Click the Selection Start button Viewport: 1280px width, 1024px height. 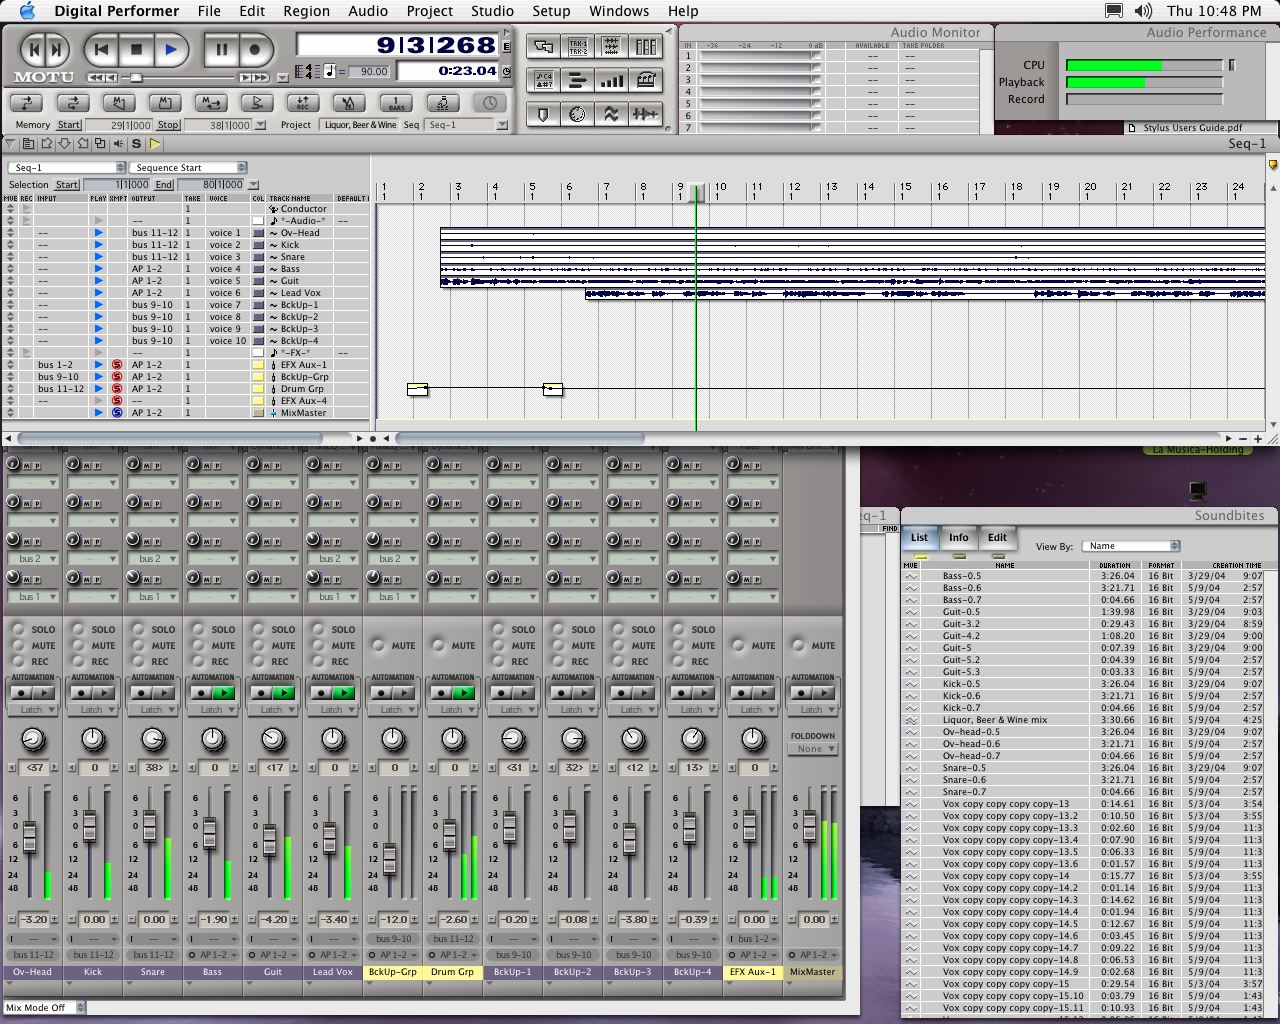coord(67,185)
